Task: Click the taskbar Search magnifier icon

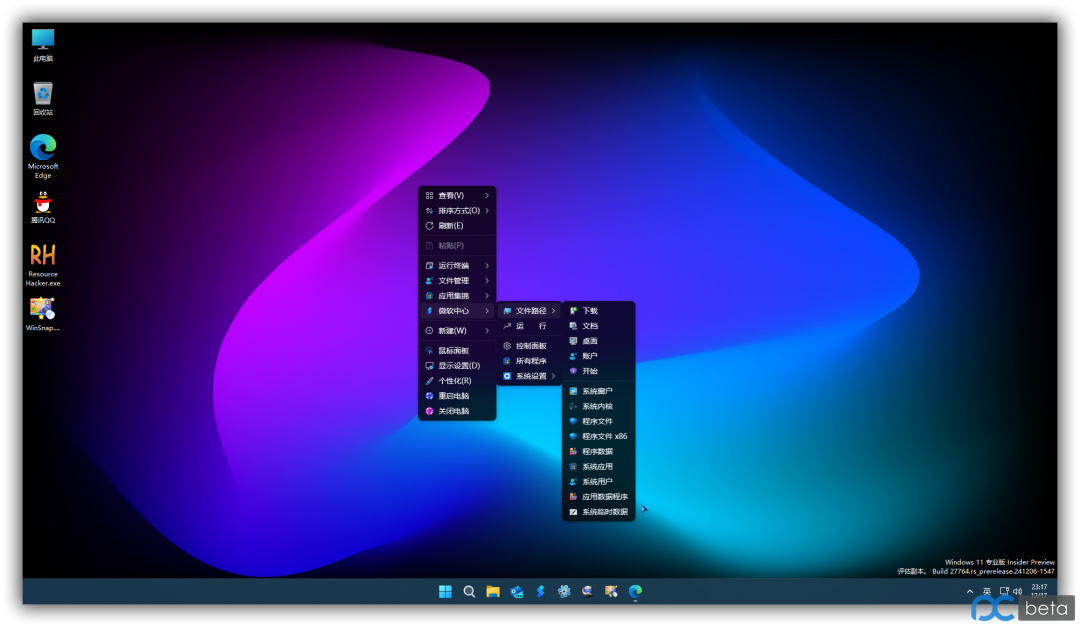Action: click(x=469, y=592)
